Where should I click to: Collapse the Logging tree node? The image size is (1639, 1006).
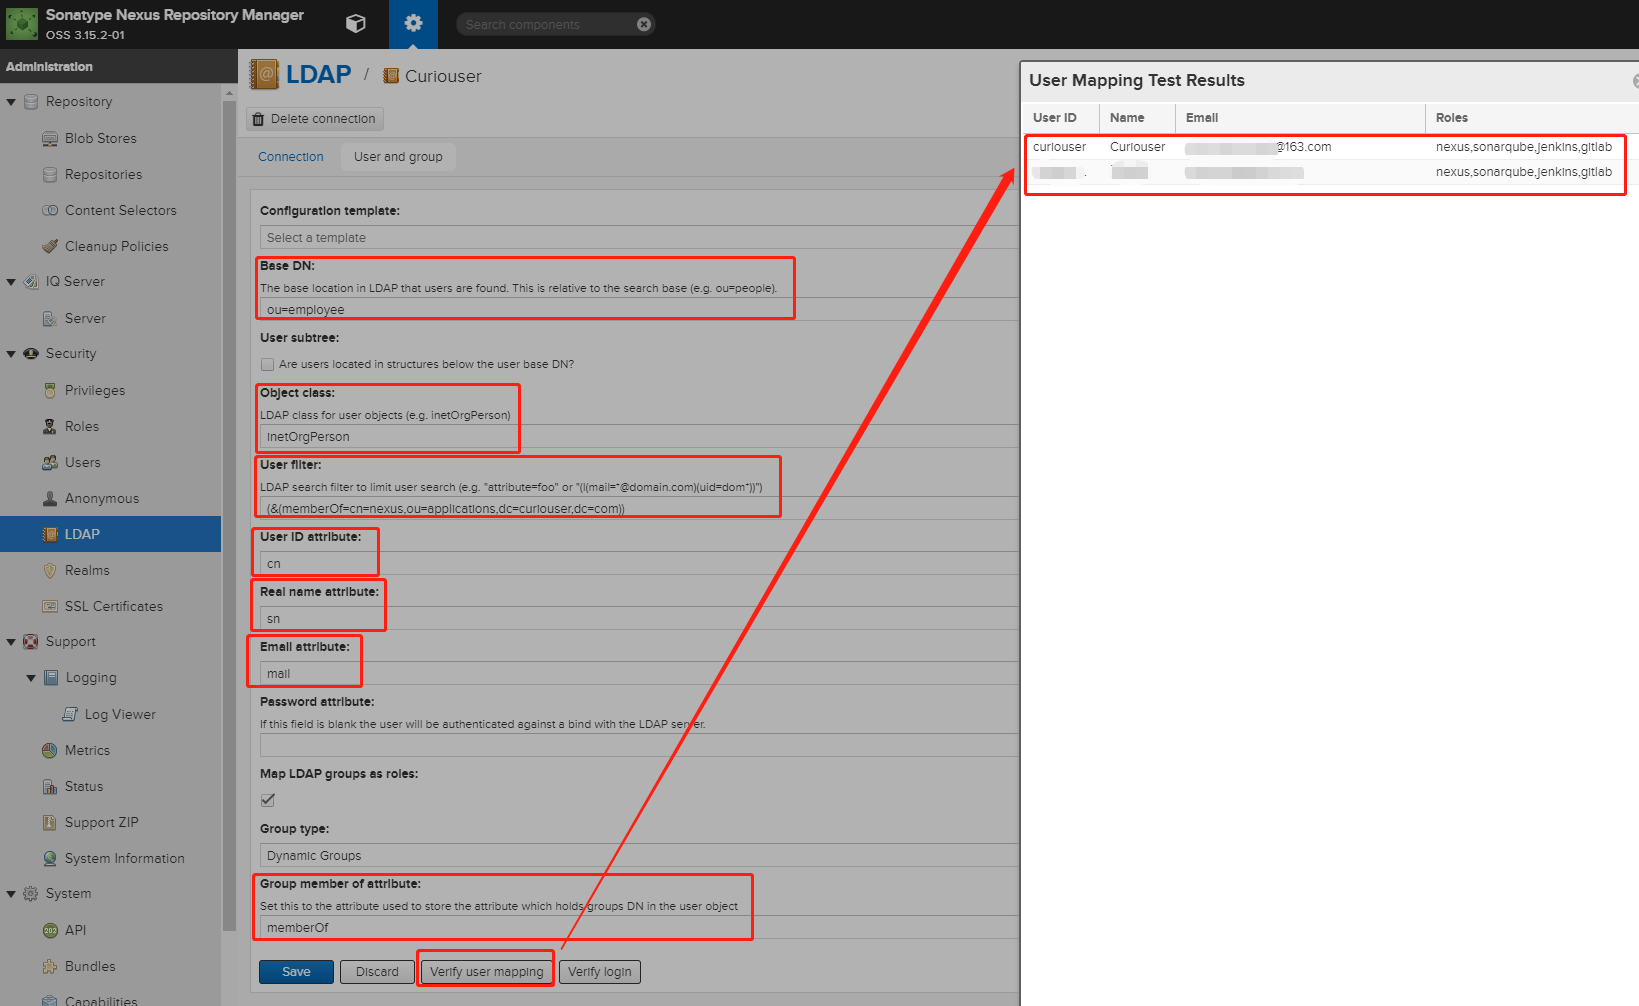[31, 678]
